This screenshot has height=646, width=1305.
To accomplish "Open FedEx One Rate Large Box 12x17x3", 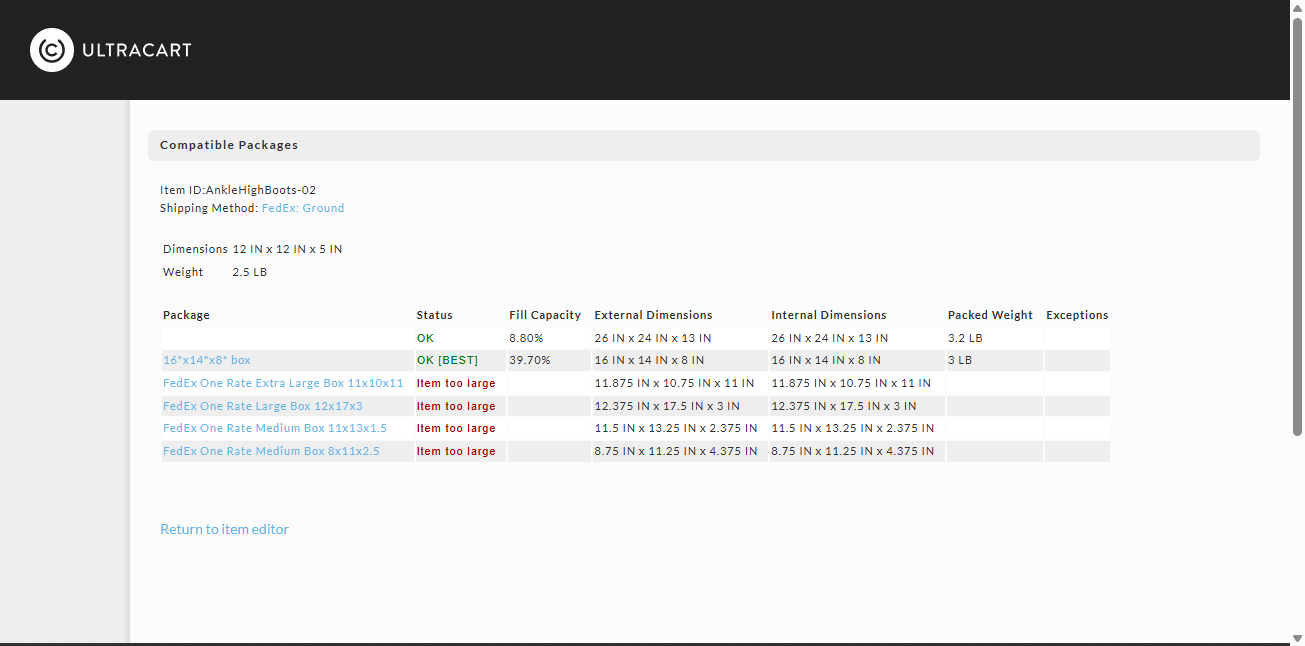I will click(263, 406).
